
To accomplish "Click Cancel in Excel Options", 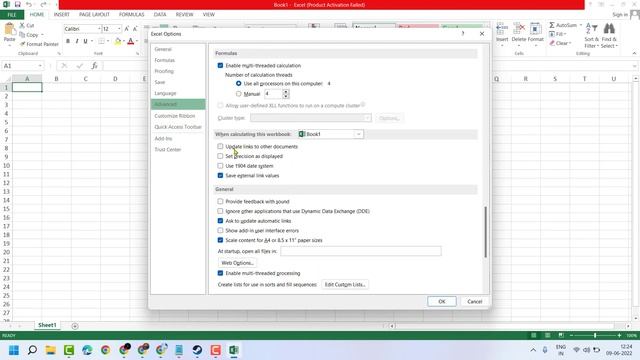I will [474, 301].
